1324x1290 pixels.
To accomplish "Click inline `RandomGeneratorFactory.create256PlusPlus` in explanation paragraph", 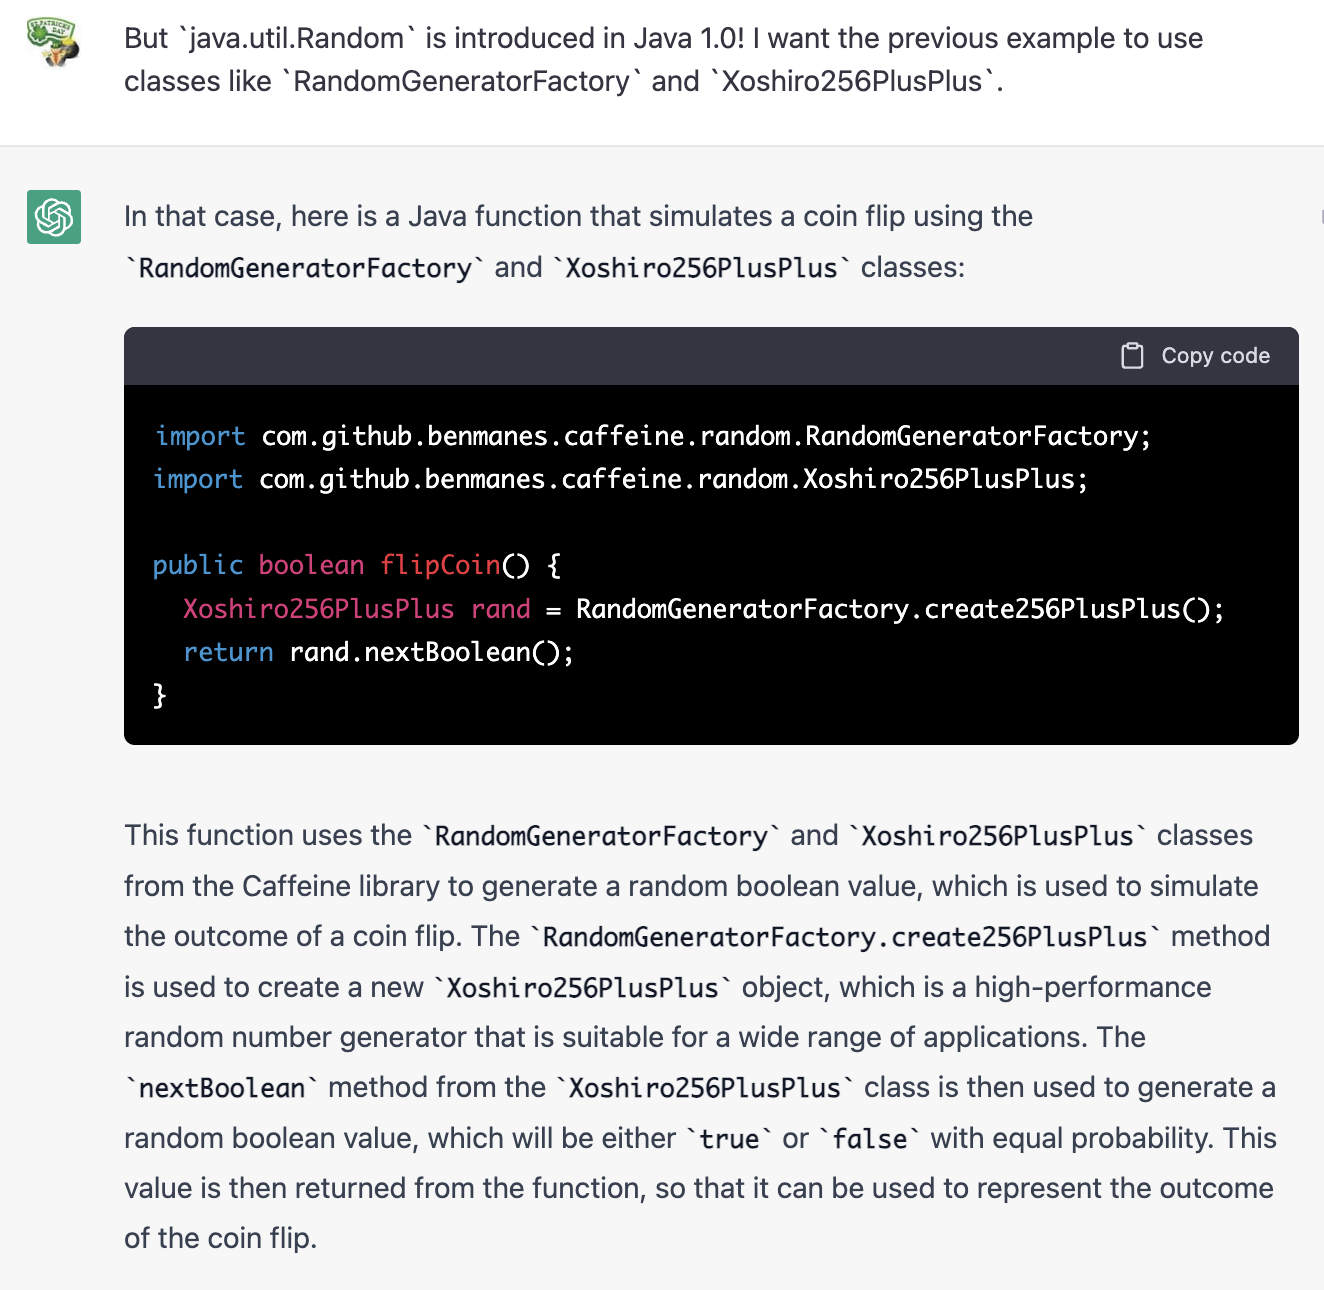I will point(845,937).
